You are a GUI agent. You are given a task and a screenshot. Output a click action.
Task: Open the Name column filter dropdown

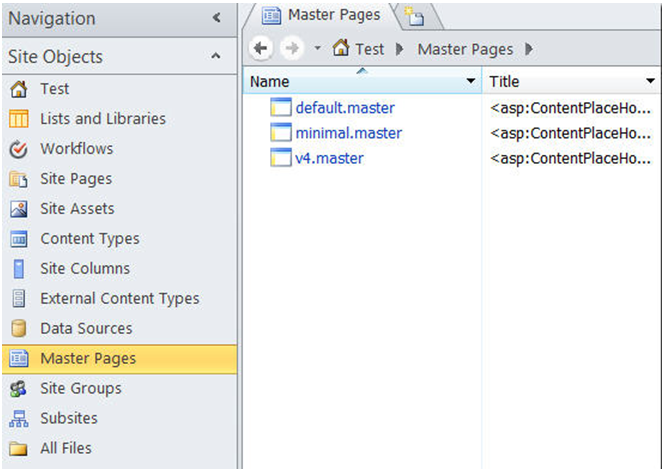pos(471,81)
